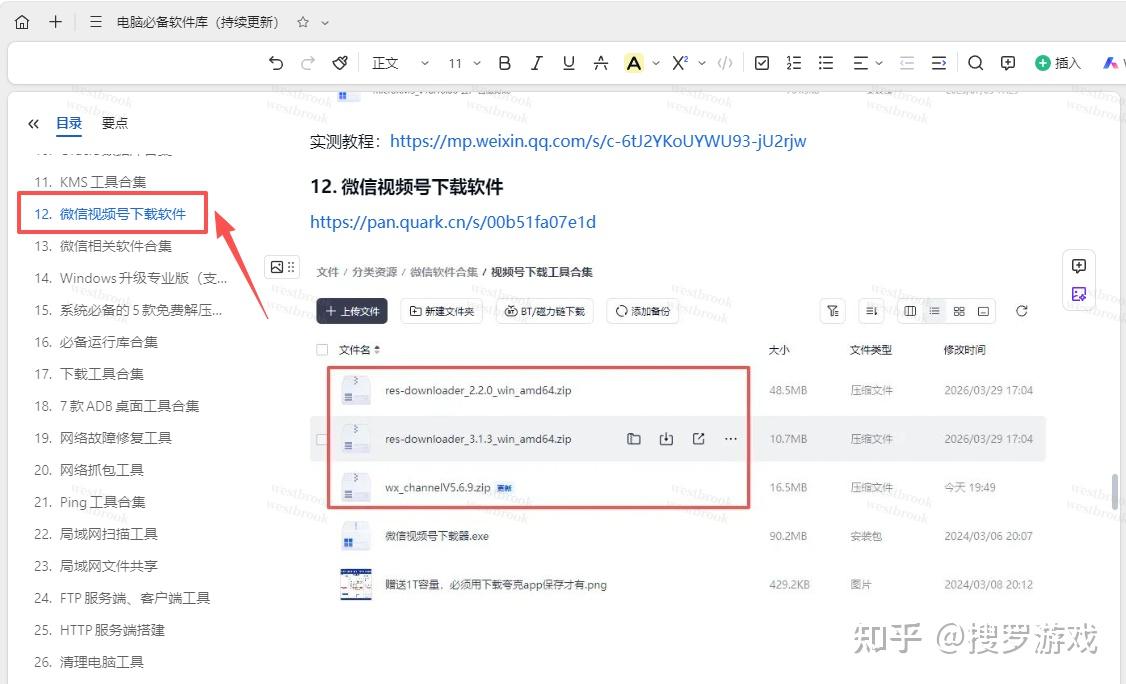1126x684 pixels.
Task: Open a new tab with plus icon
Action: tap(55, 22)
